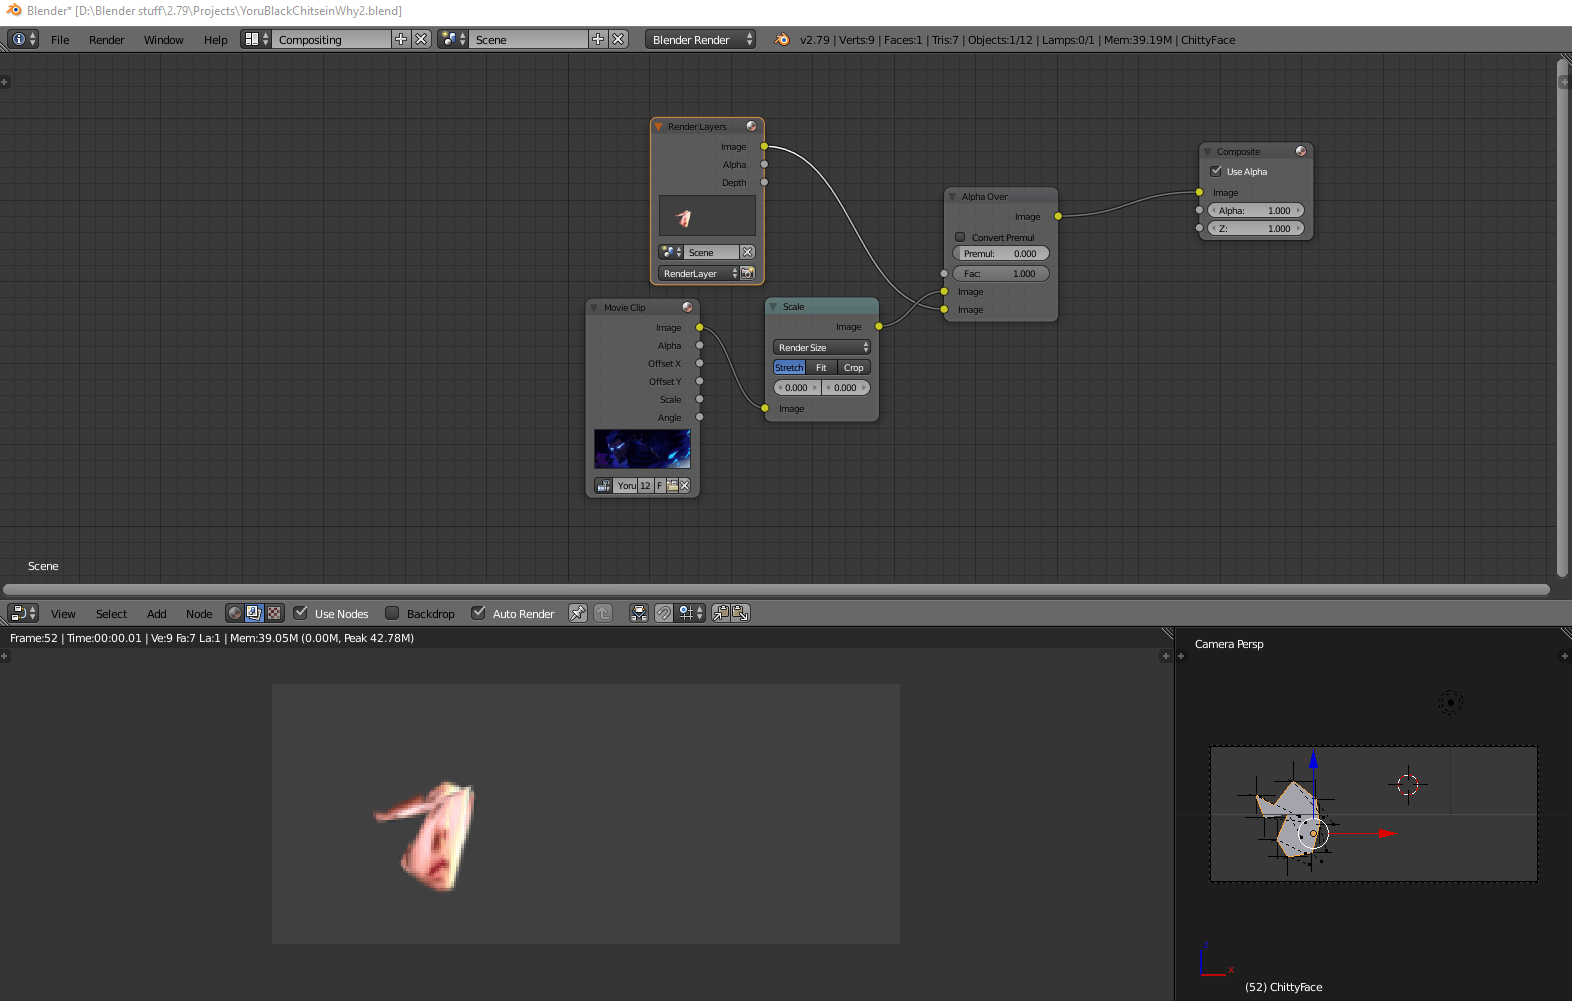Open the Blender Render engine dropdown
The height and width of the screenshot is (1001, 1572).
tap(701, 40)
